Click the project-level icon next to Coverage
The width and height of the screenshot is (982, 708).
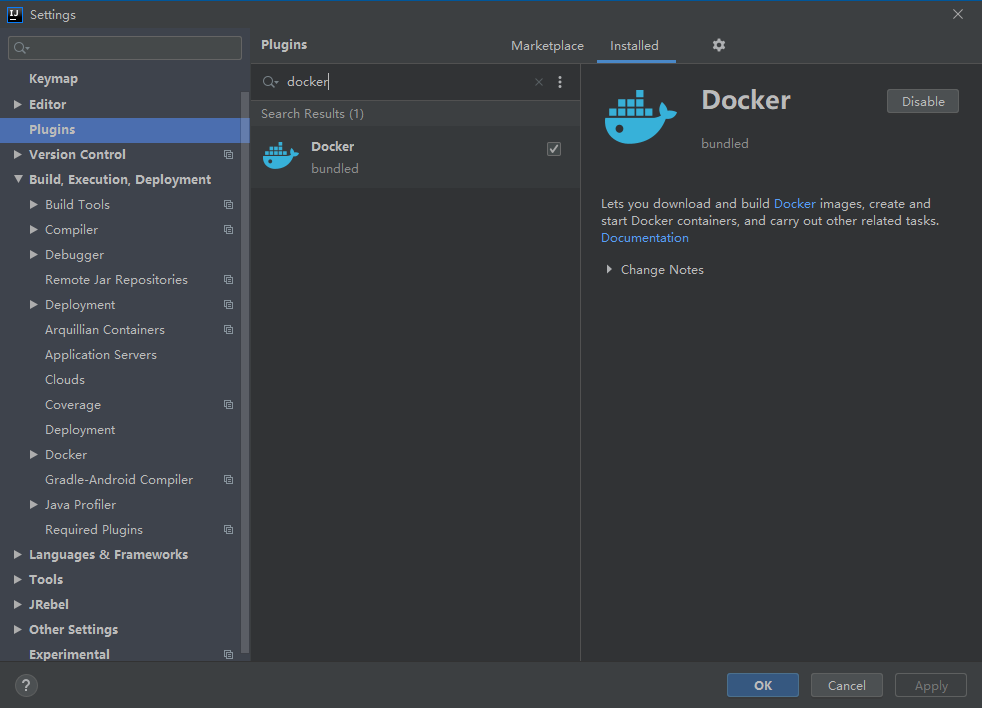(x=229, y=405)
